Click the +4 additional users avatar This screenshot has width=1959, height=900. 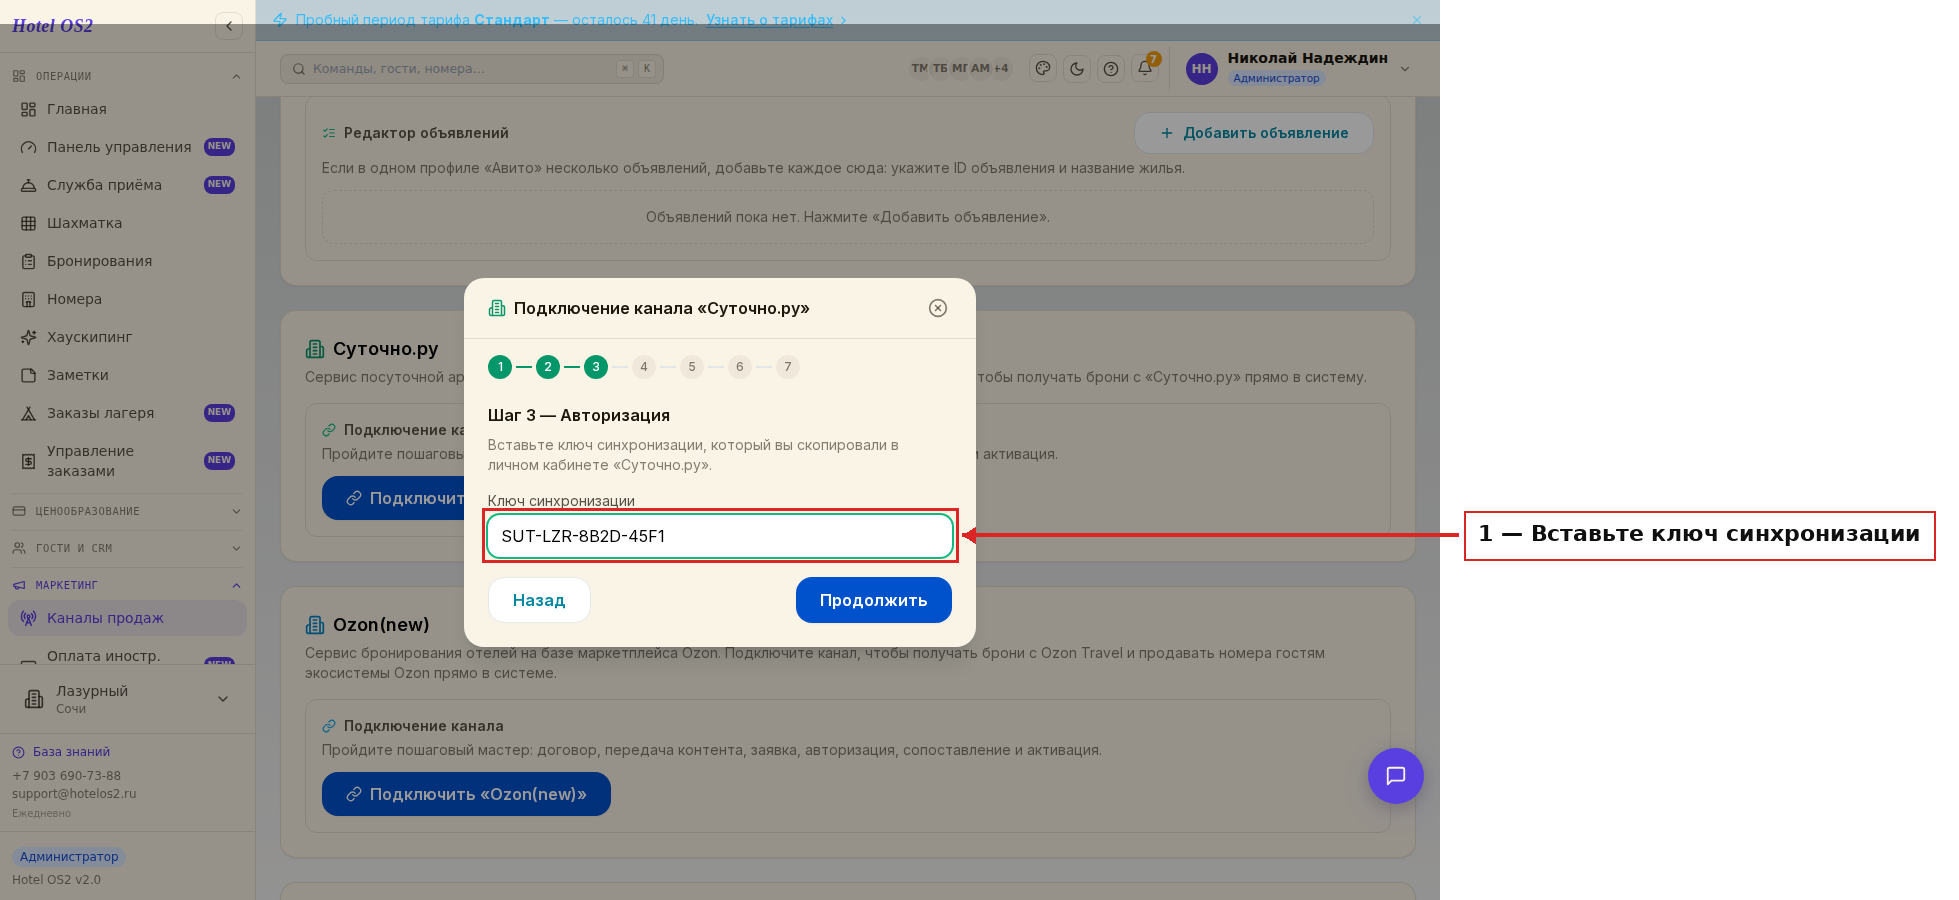(1001, 68)
